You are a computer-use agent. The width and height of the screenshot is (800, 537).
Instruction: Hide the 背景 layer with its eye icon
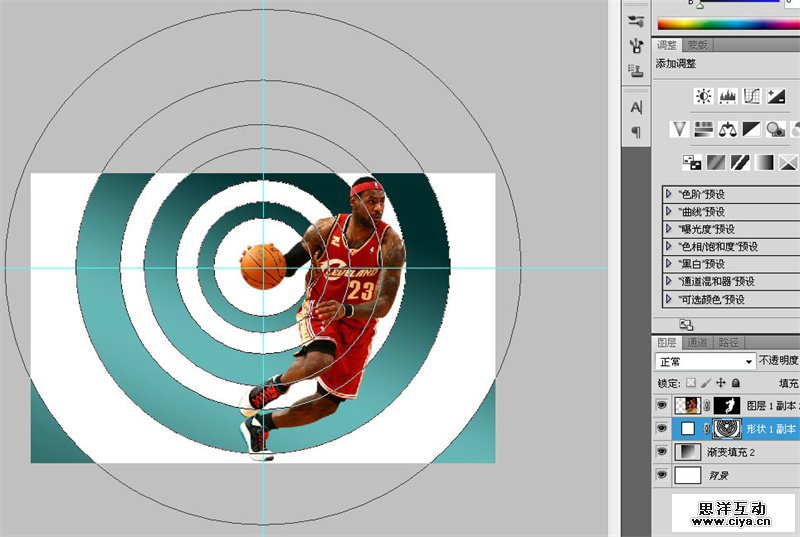pos(661,476)
